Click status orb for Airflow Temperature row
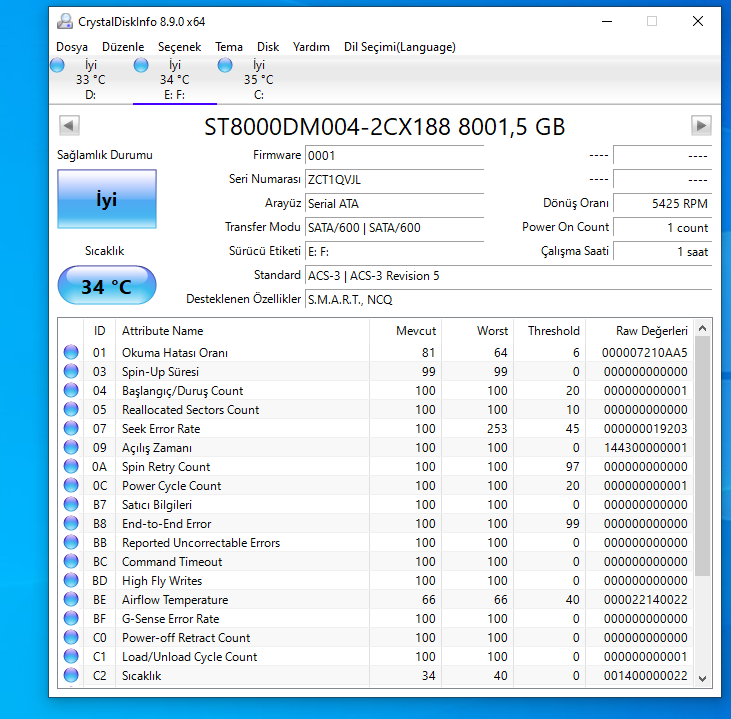Image resolution: width=731 pixels, height=719 pixels. [71, 599]
